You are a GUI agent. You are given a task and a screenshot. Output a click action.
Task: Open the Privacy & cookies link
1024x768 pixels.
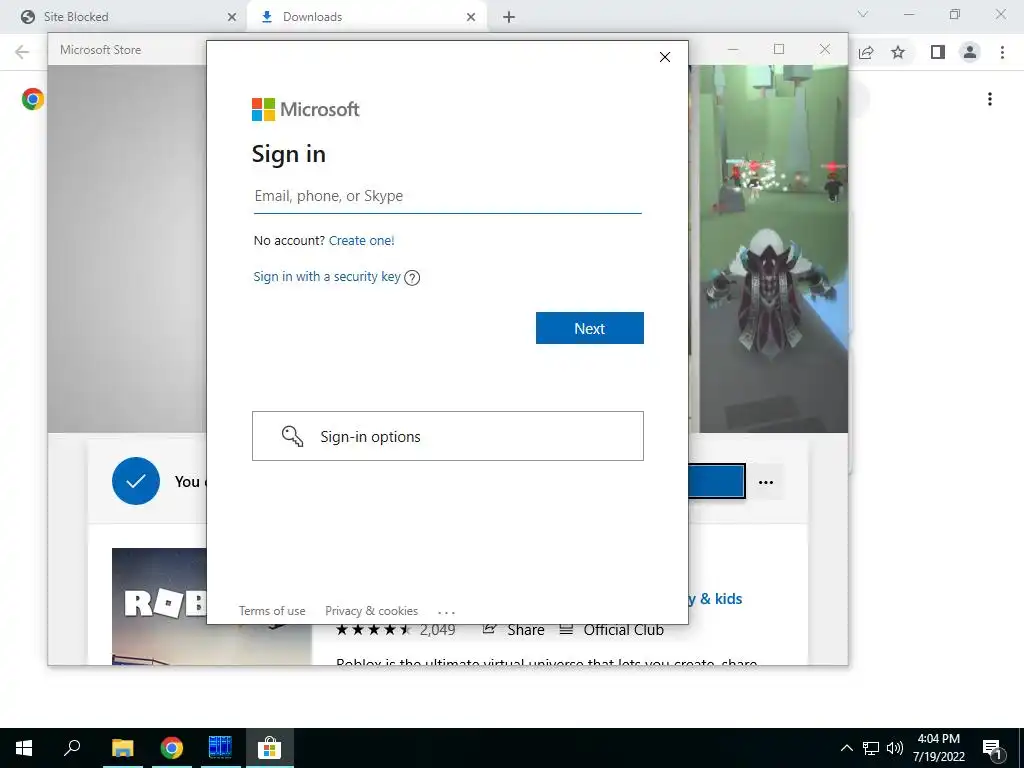pyautogui.click(x=371, y=611)
